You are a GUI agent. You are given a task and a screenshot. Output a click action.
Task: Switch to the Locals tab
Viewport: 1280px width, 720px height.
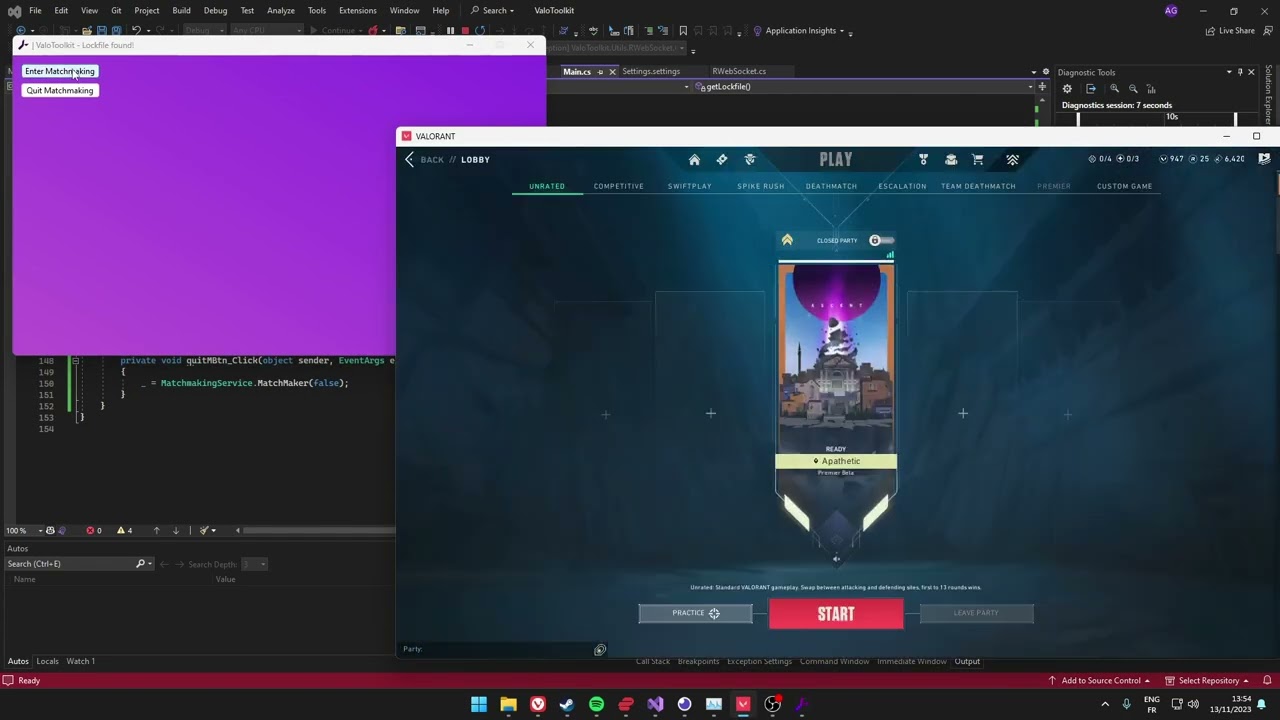click(x=47, y=661)
